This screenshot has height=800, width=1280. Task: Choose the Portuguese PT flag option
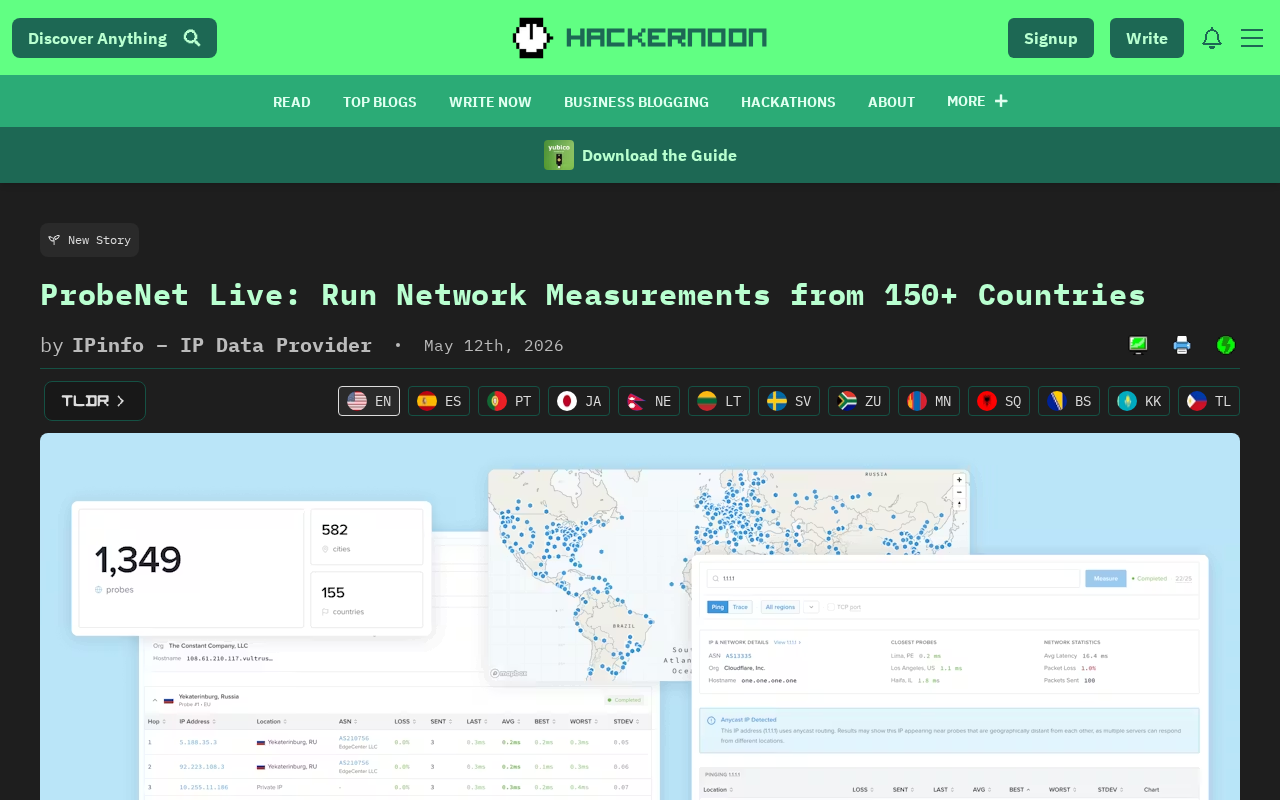coord(509,401)
